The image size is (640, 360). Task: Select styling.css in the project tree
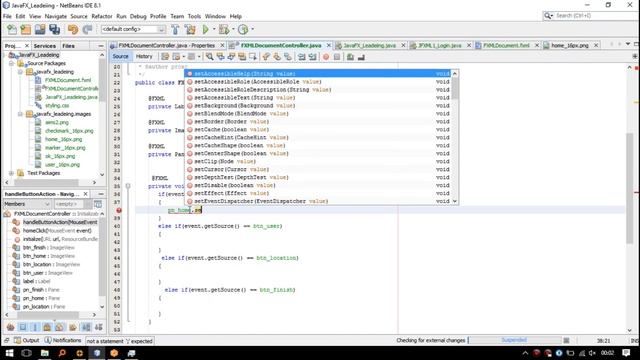coord(57,106)
